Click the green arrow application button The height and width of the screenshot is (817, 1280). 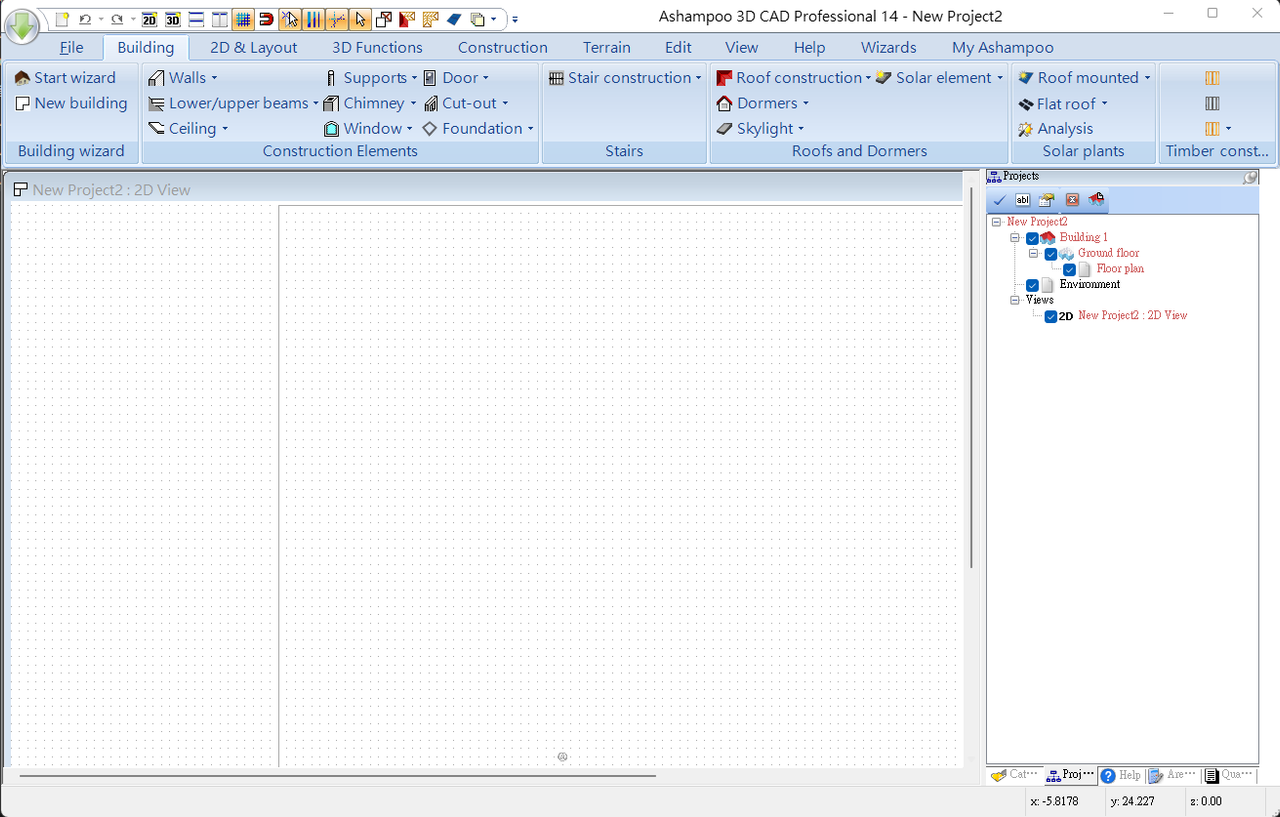pyautogui.click(x=22, y=26)
